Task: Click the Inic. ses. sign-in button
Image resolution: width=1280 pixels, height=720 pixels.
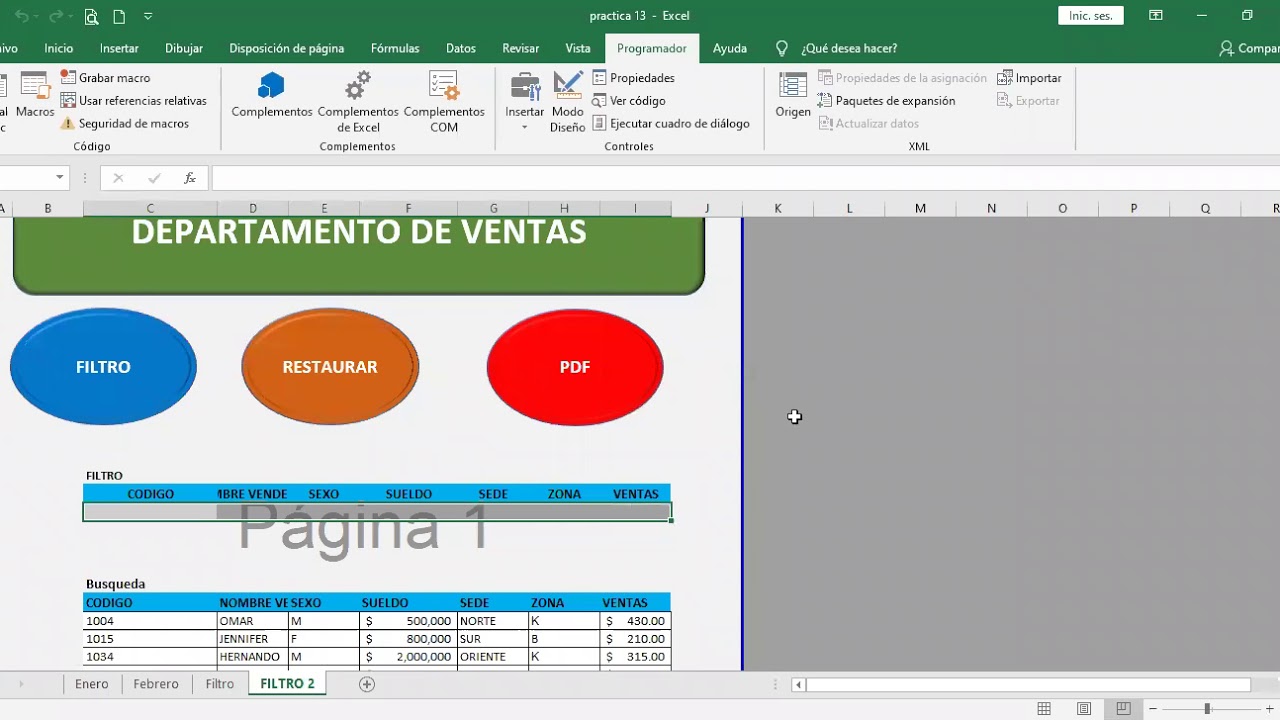Action: (x=1091, y=16)
